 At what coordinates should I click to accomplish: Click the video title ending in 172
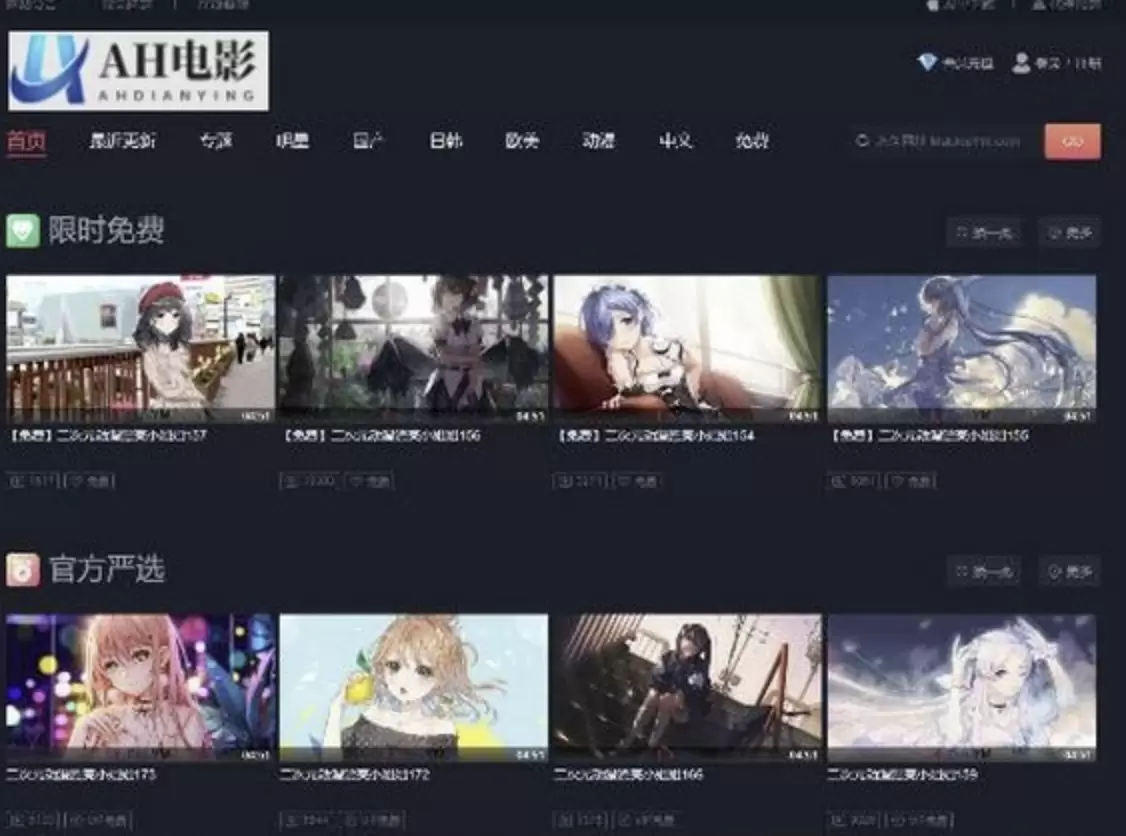pyautogui.click(x=355, y=774)
